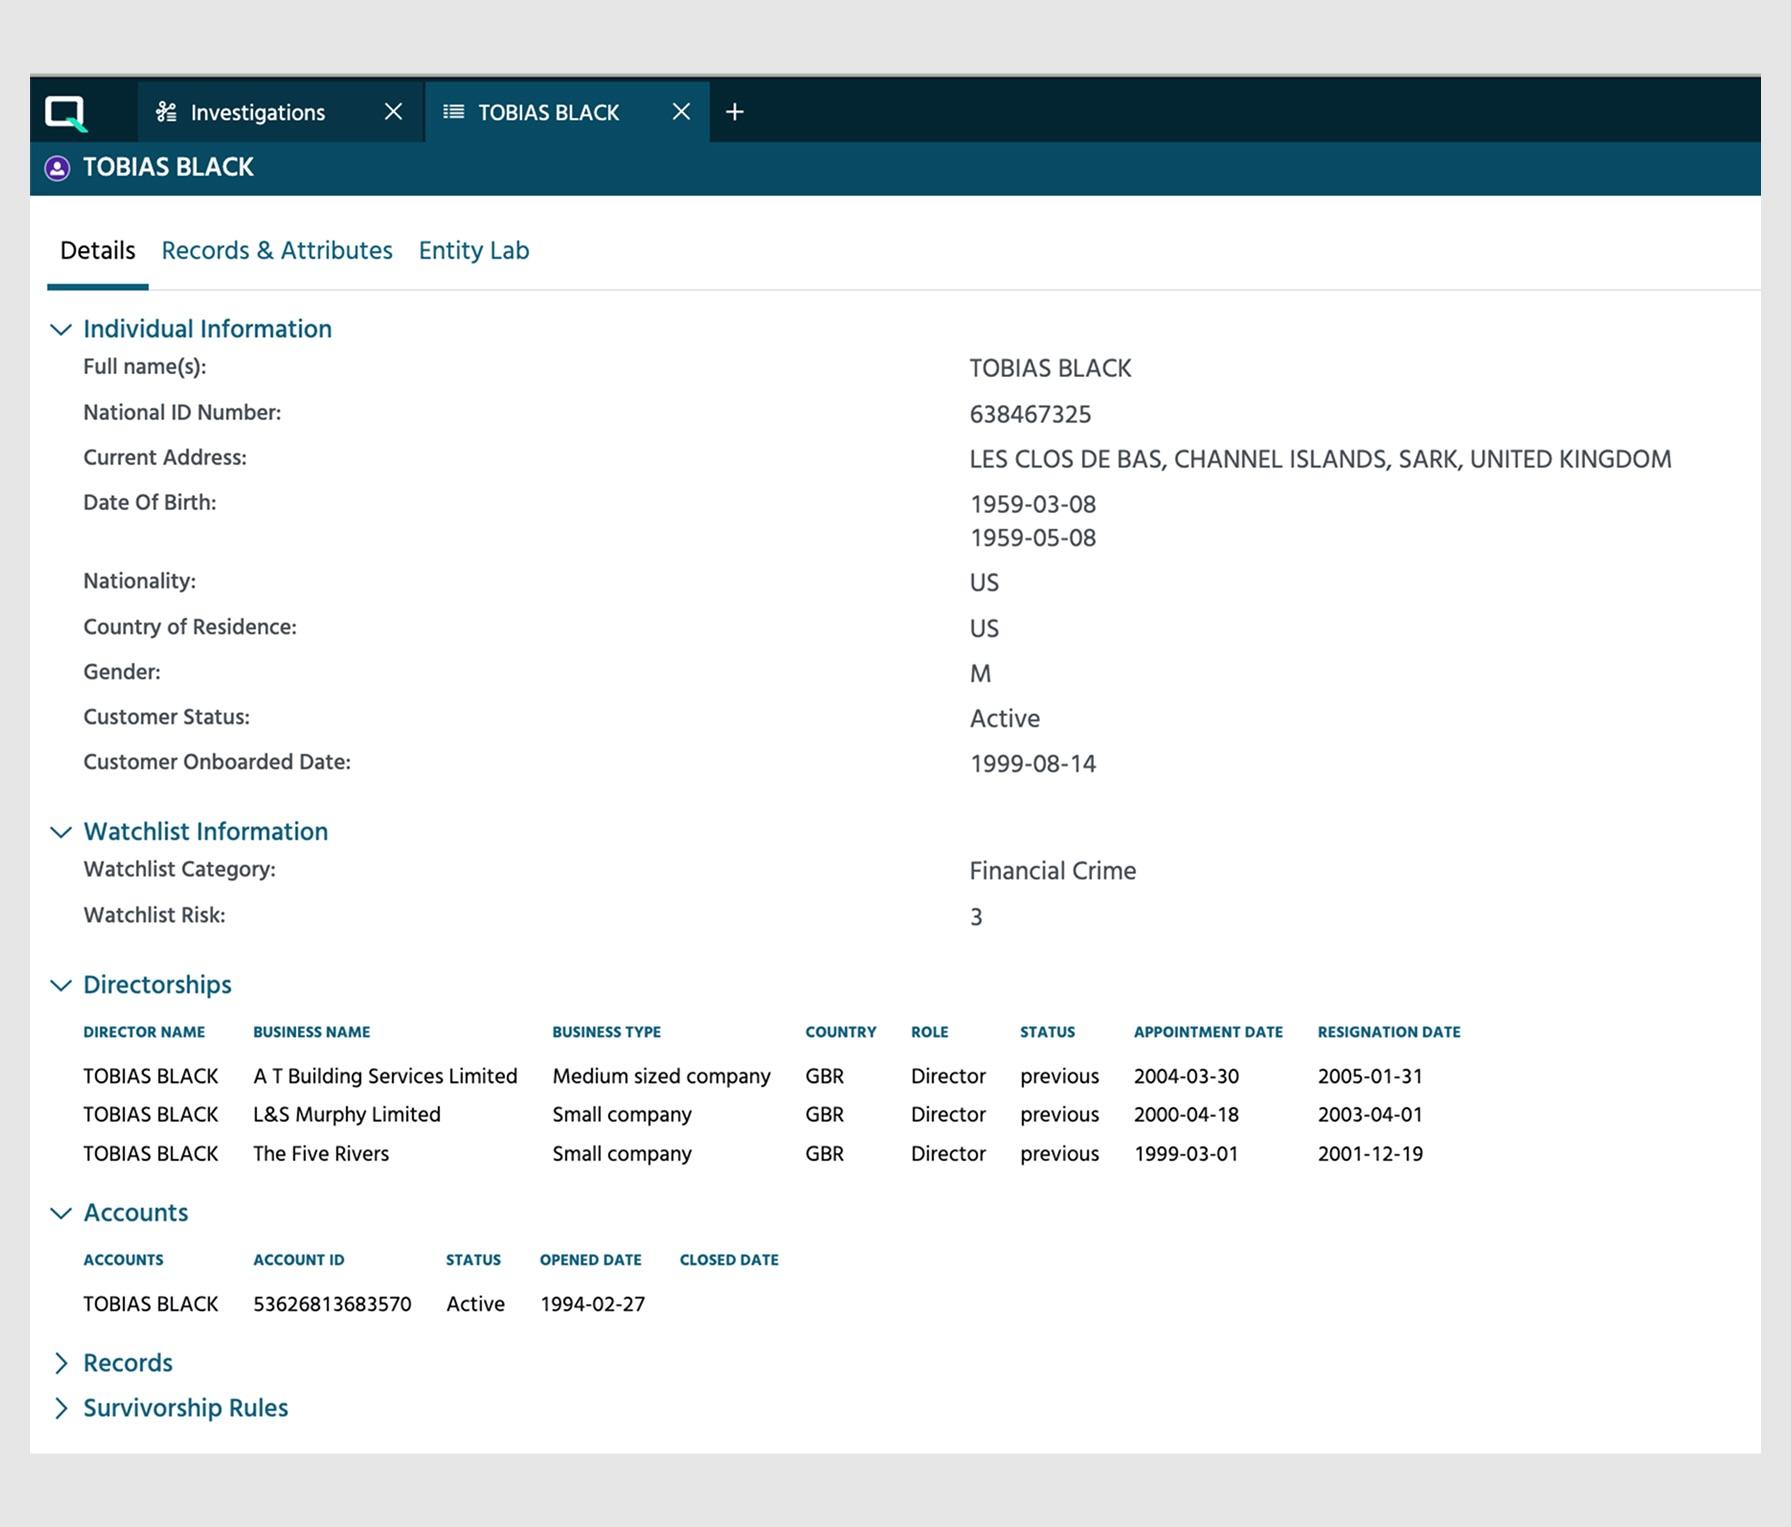The height and width of the screenshot is (1527, 1791).
Task: Expand the Records section
Action: point(61,1362)
